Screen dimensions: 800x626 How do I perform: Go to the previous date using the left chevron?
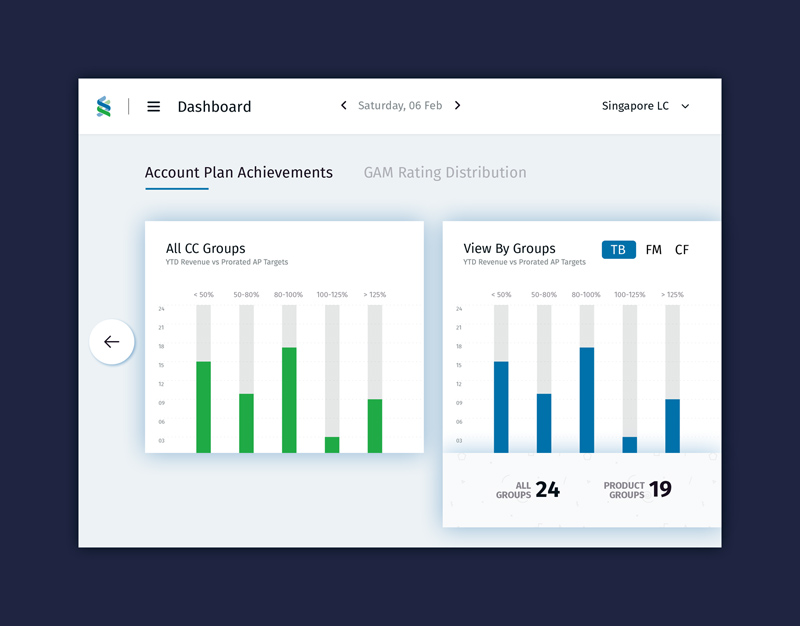coord(343,105)
